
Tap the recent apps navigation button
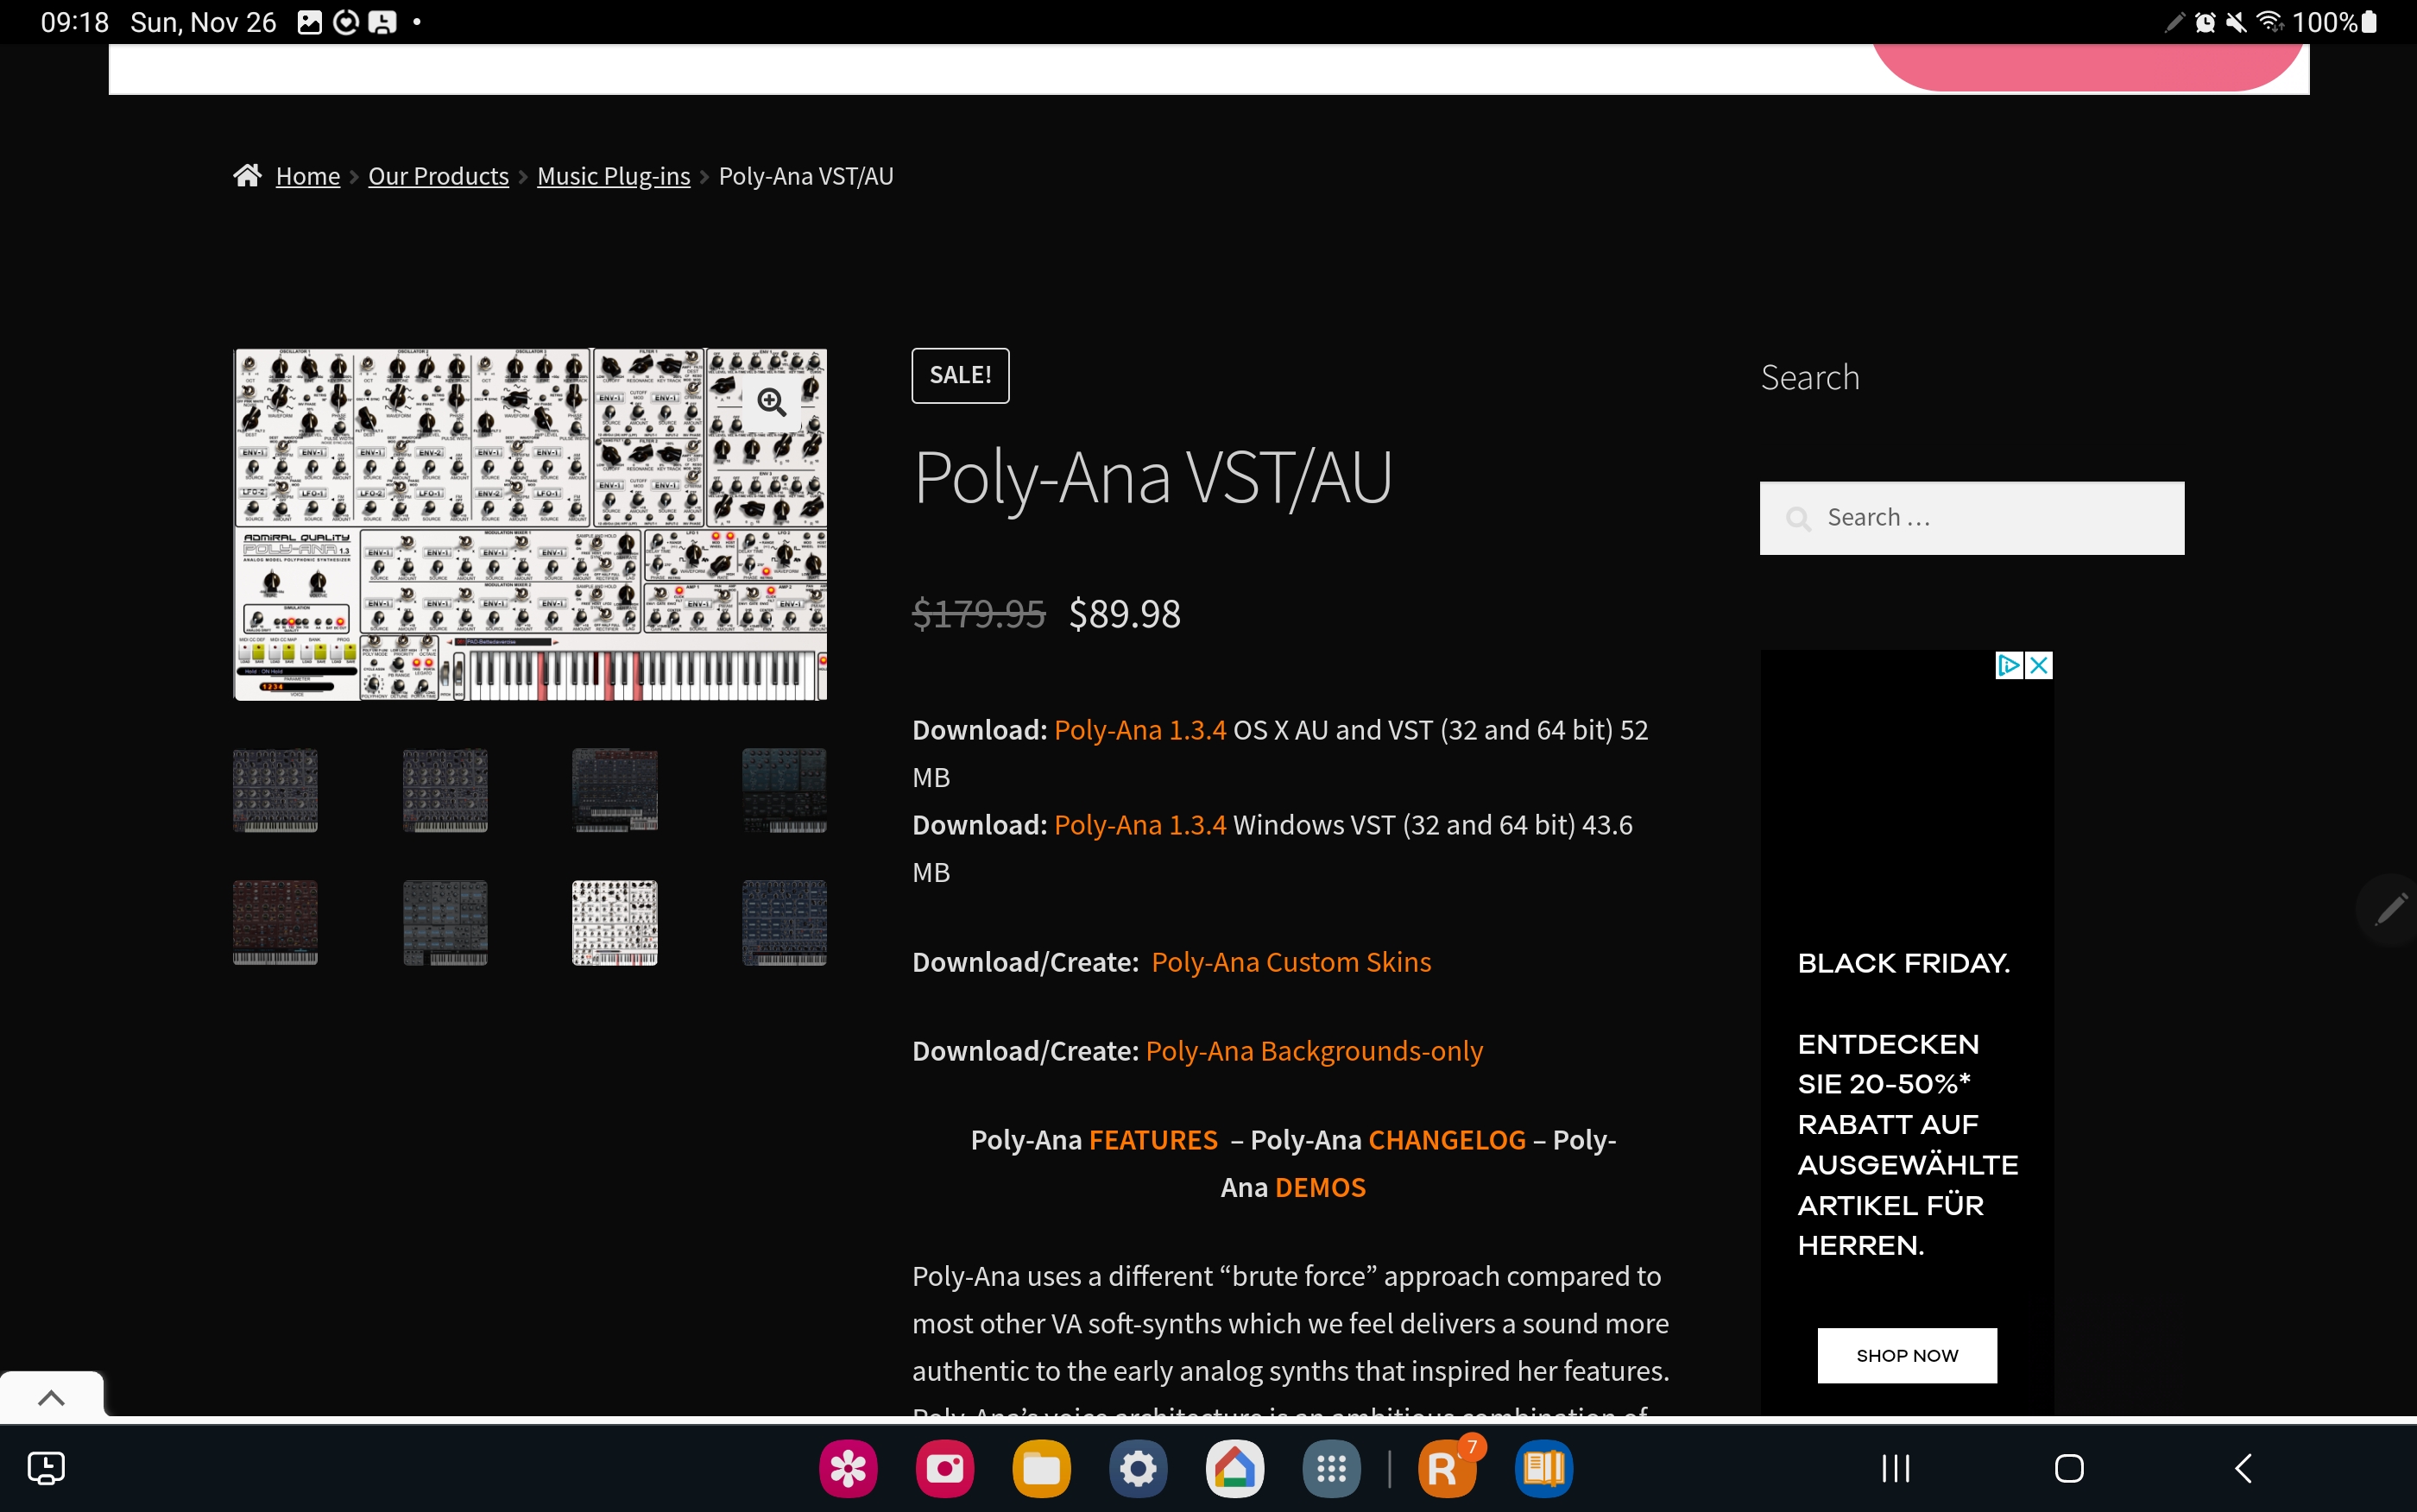pyautogui.click(x=1896, y=1468)
